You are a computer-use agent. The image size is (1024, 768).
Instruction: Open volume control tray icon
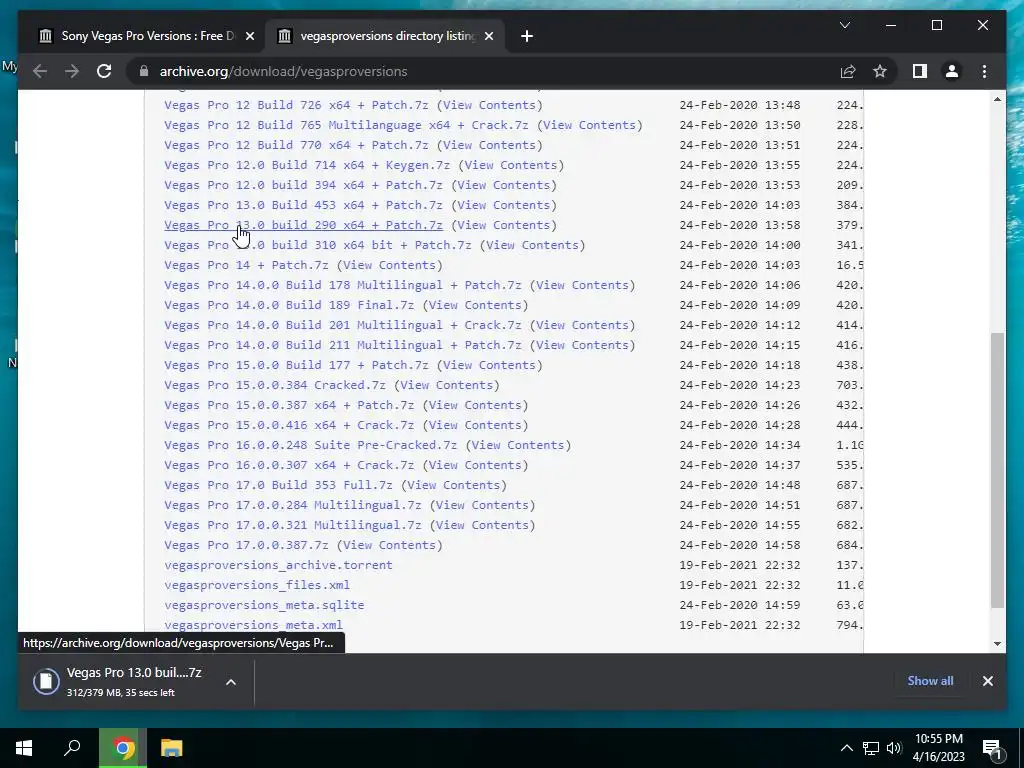coord(894,748)
